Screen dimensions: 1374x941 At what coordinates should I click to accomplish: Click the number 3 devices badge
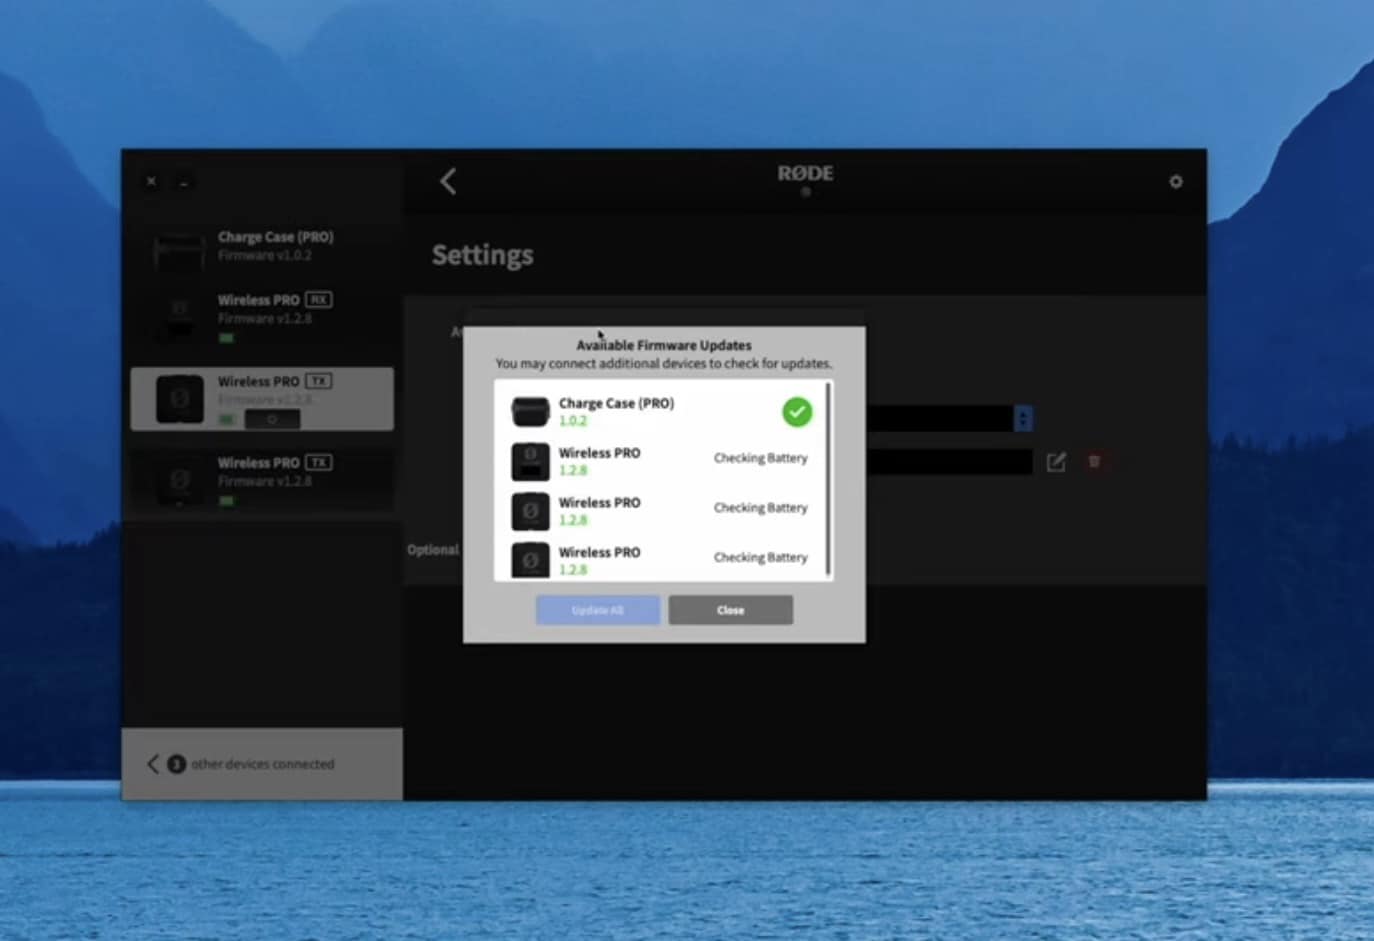tap(176, 764)
